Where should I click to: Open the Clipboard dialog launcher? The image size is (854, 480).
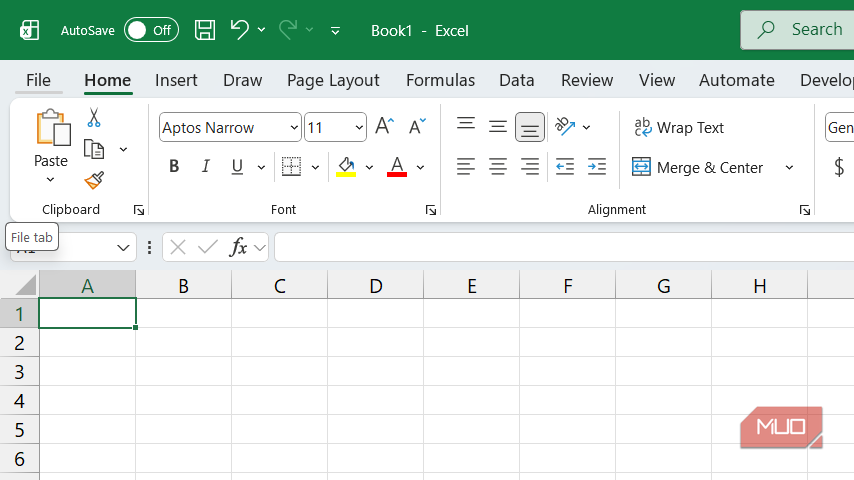[x=139, y=210]
